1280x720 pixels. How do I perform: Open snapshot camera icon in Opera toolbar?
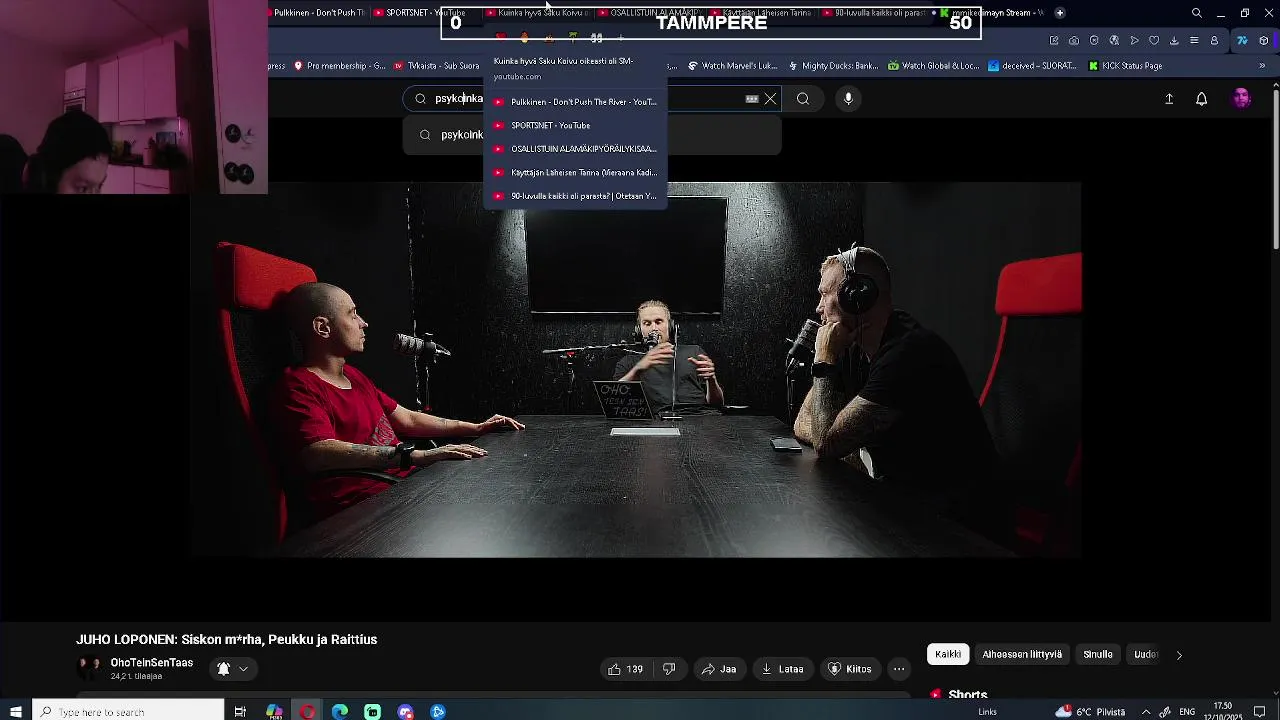1074,41
